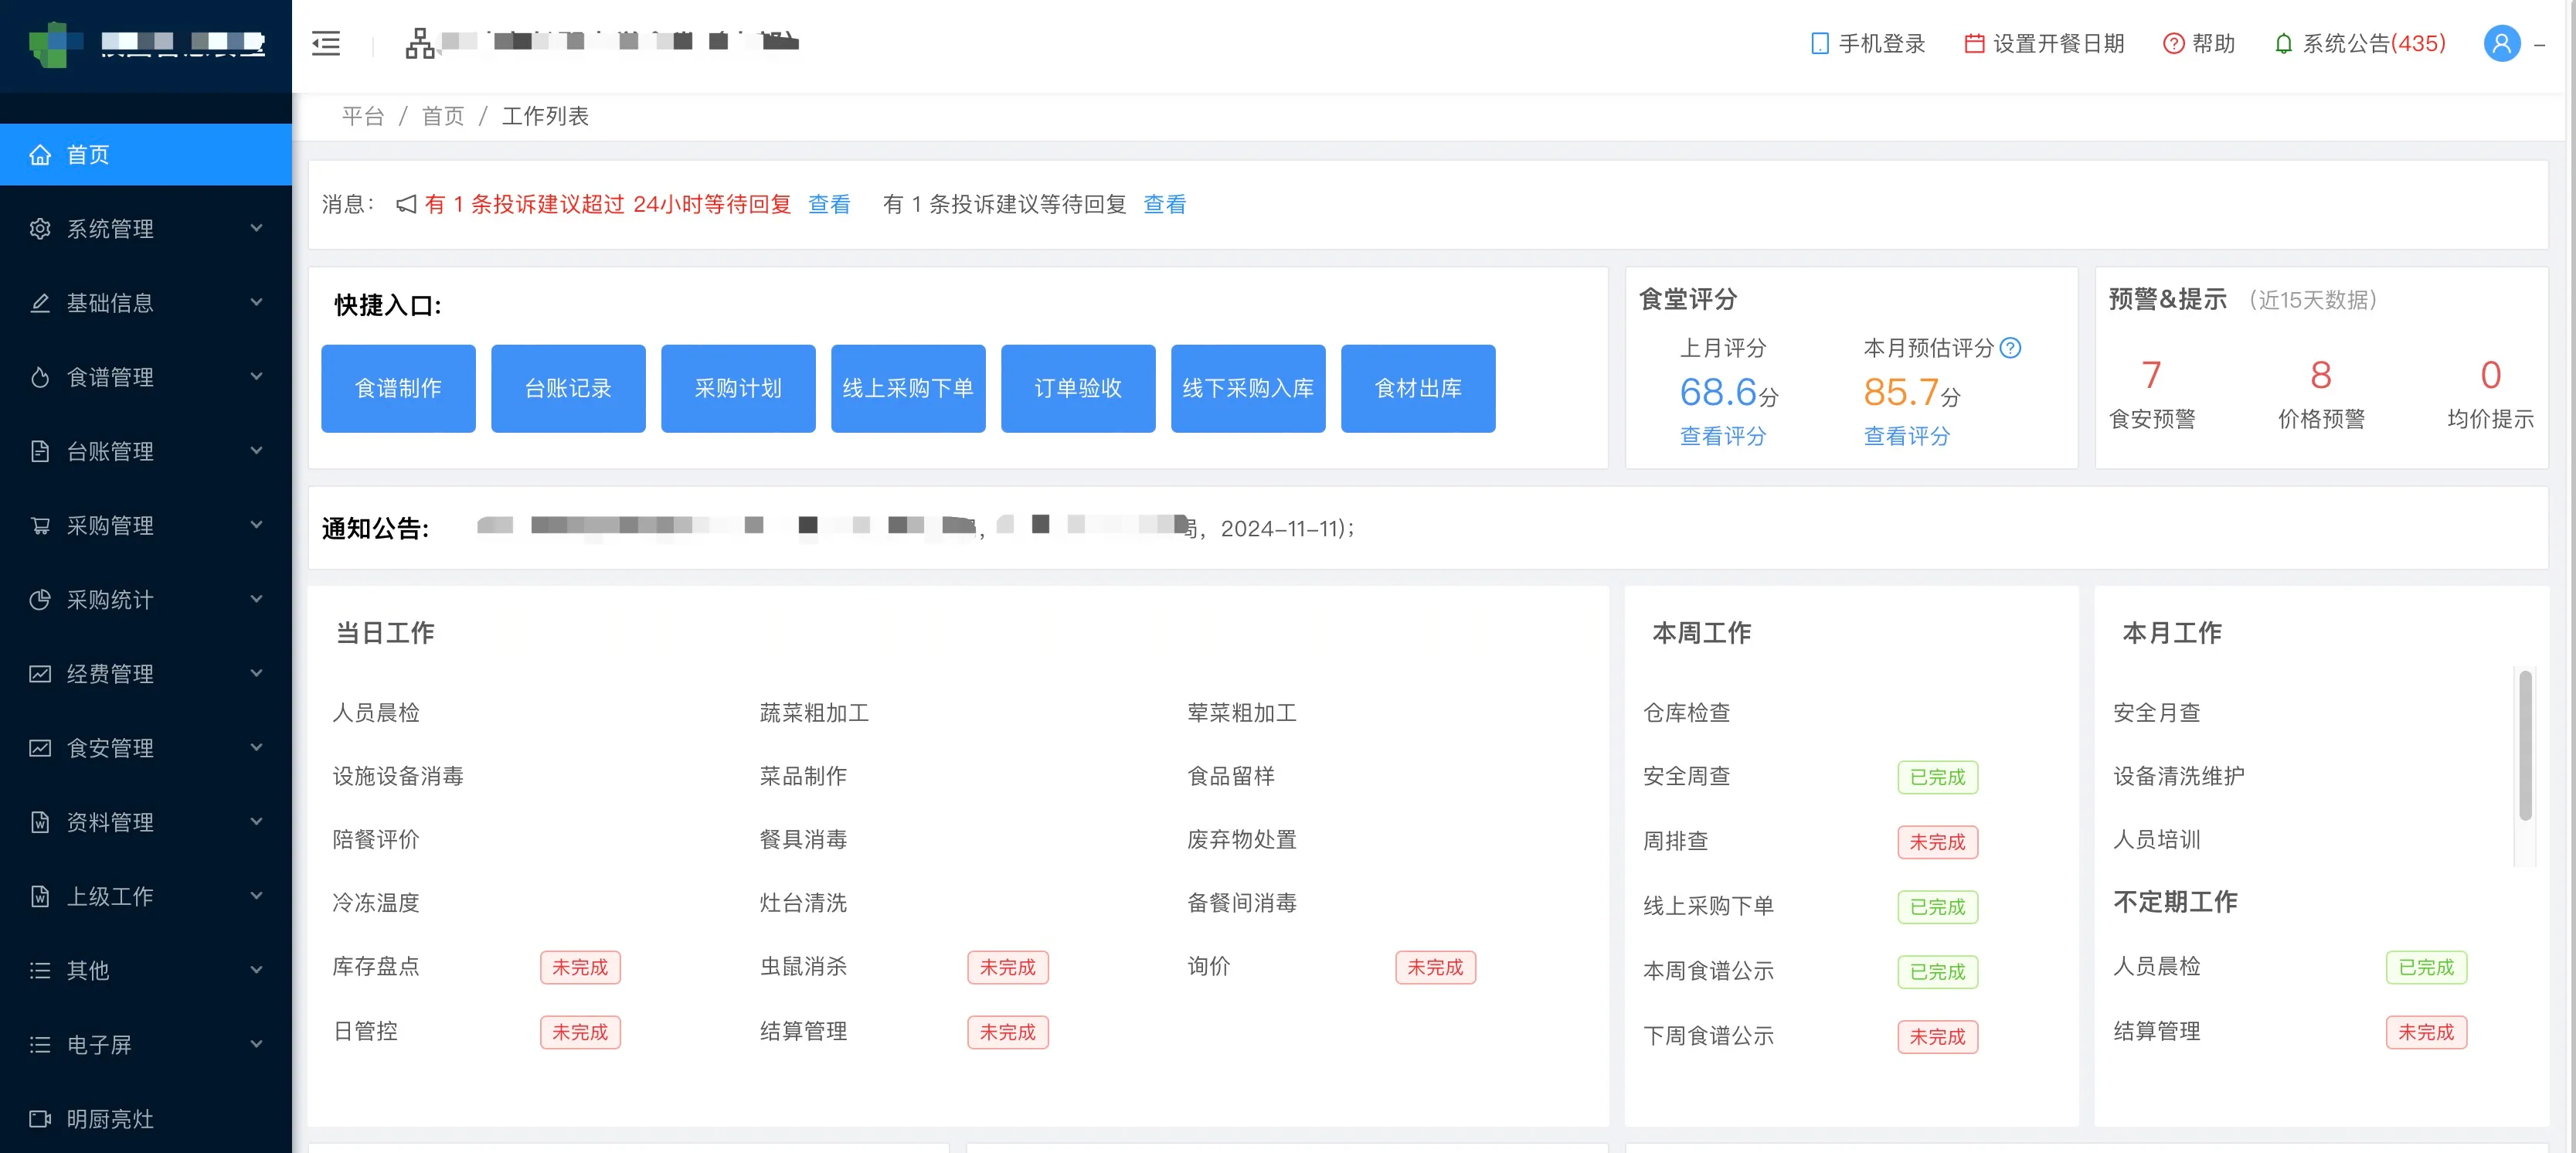Click the list icon beside 电子屏
The image size is (2576, 1153).
pyautogui.click(x=40, y=1045)
